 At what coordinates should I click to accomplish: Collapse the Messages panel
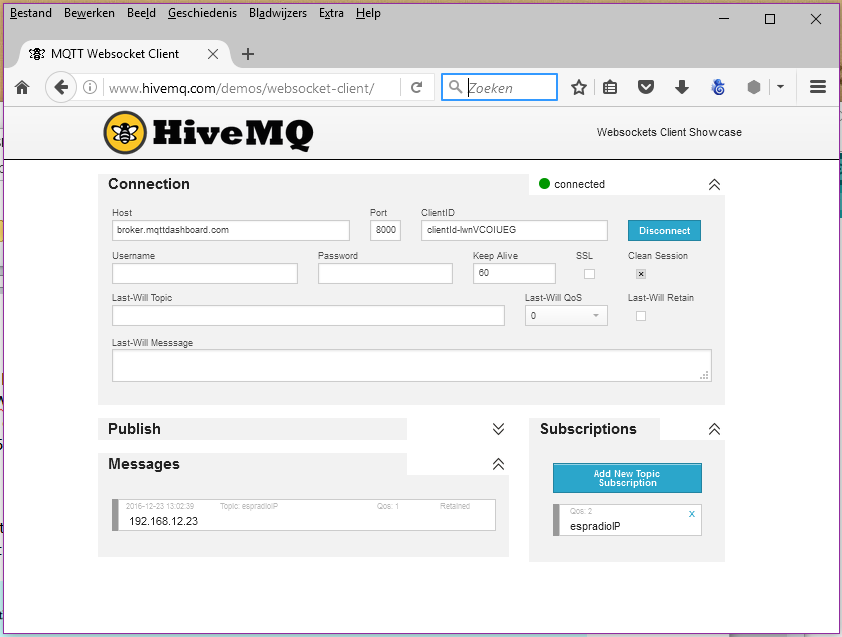498,464
